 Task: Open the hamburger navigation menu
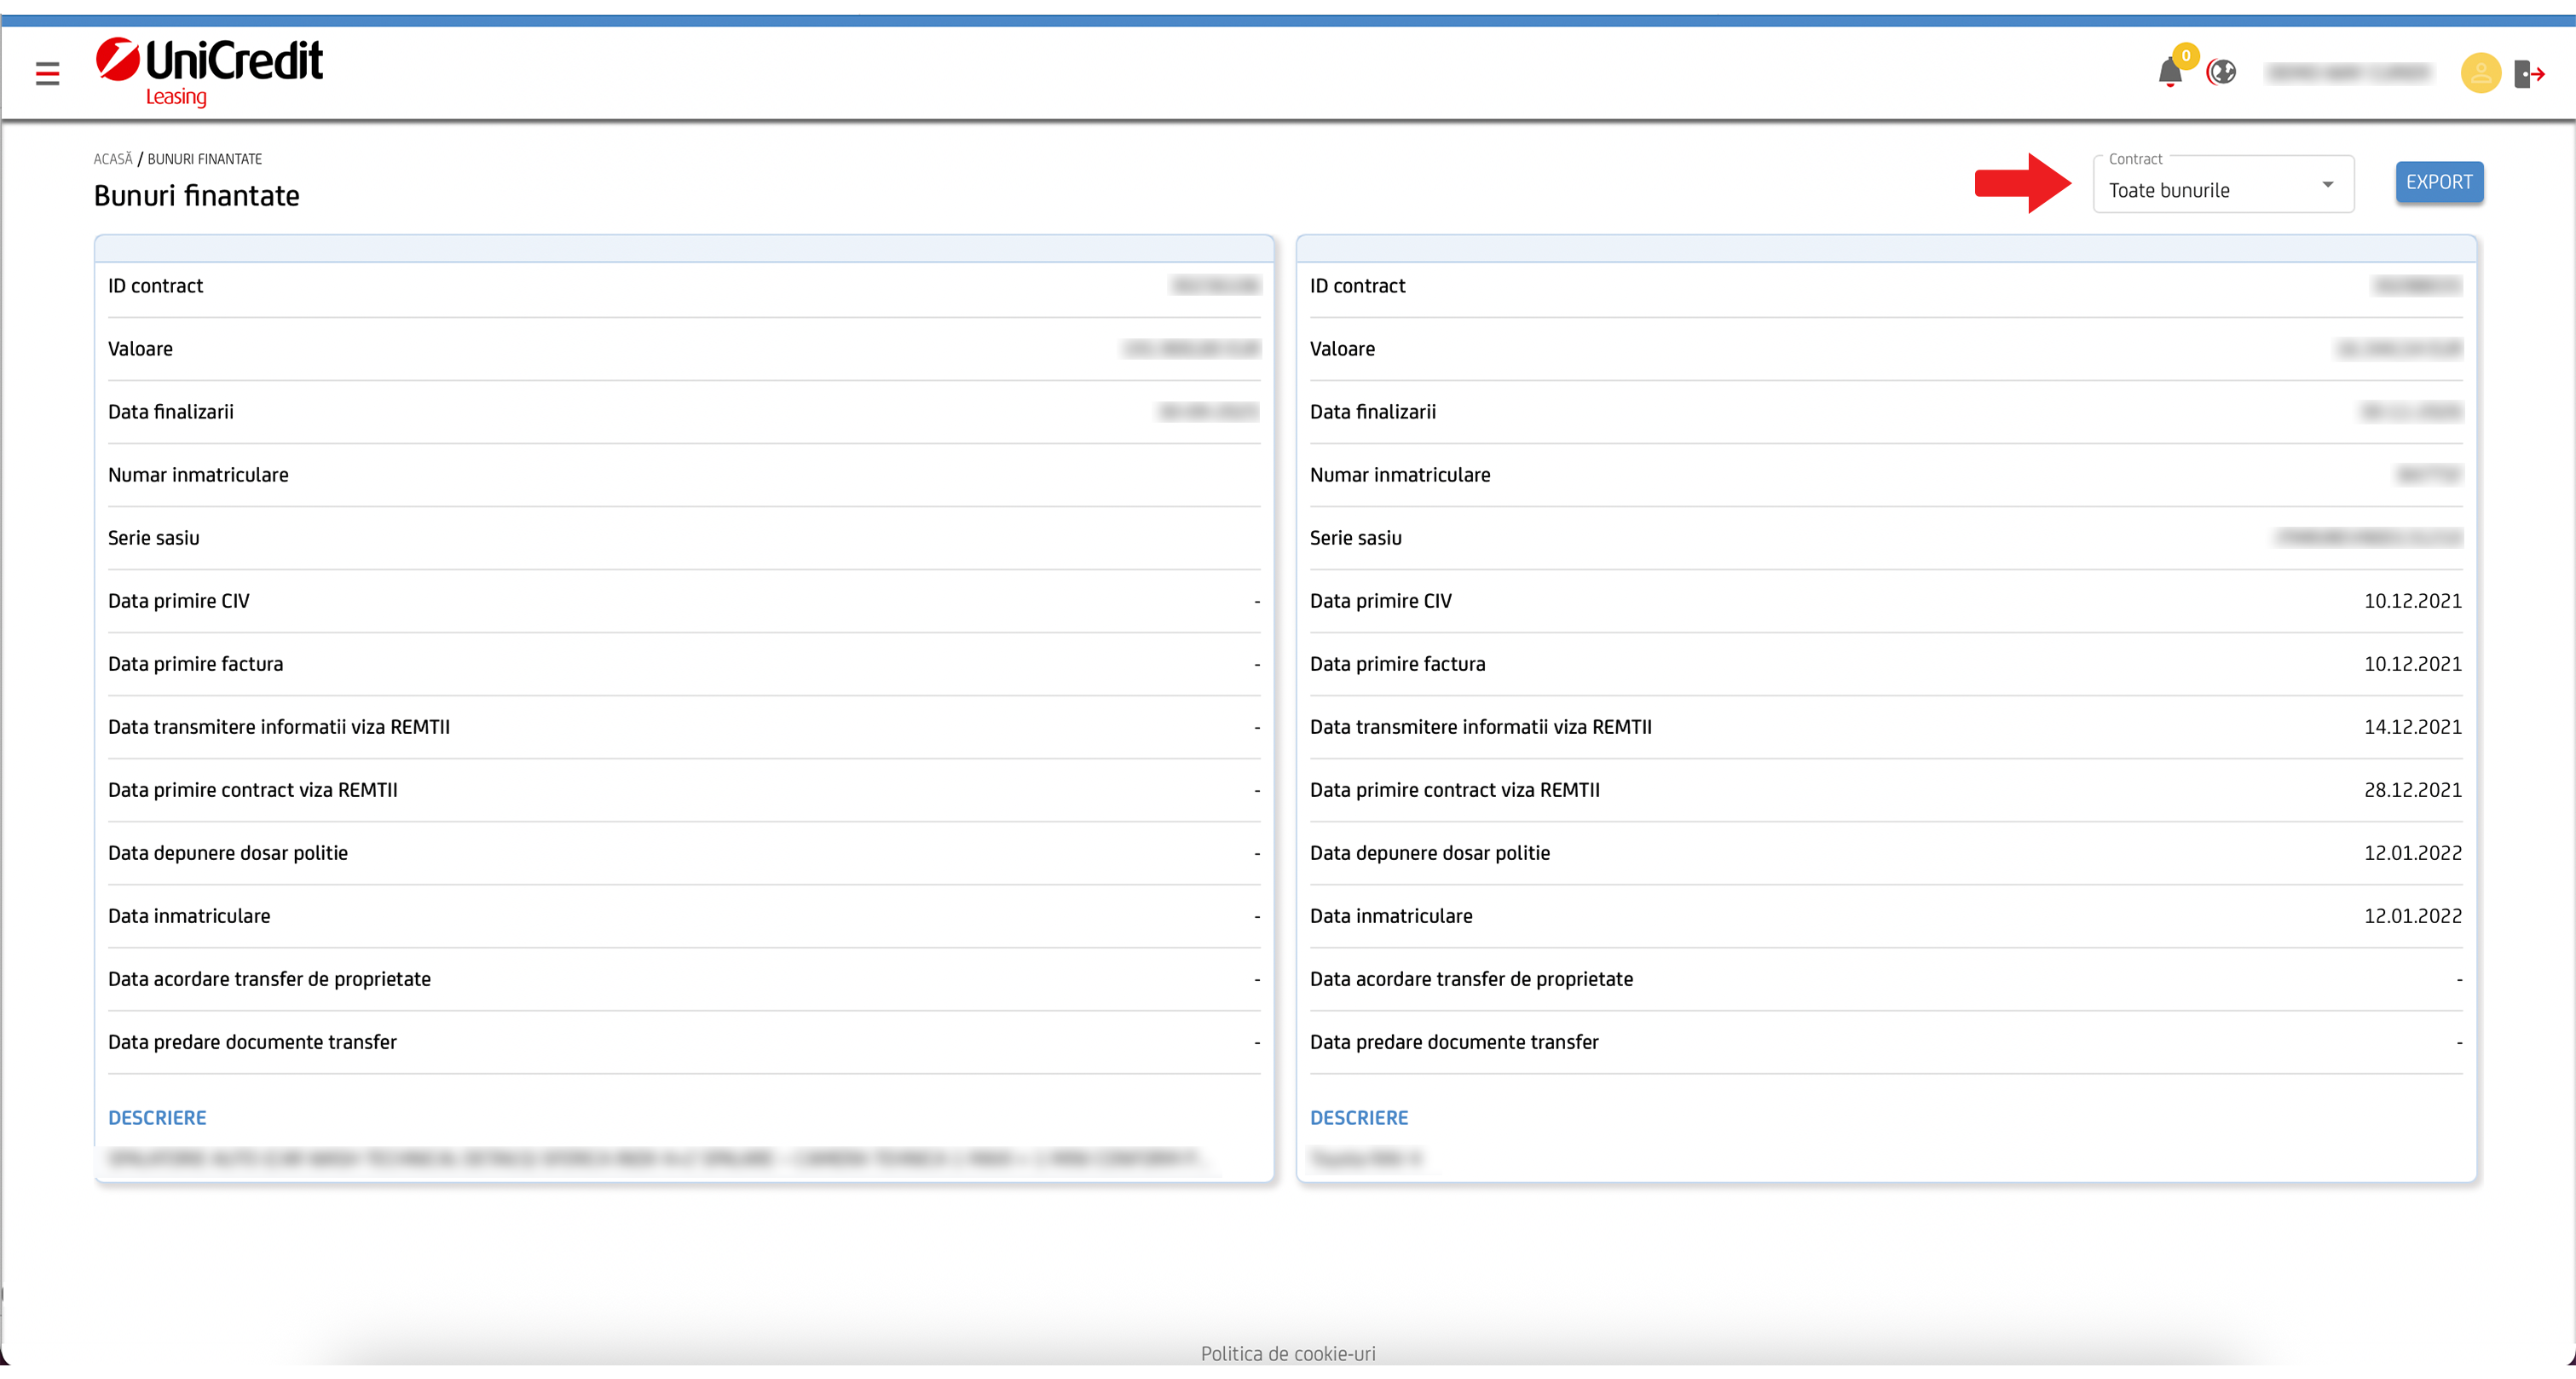click(47, 73)
